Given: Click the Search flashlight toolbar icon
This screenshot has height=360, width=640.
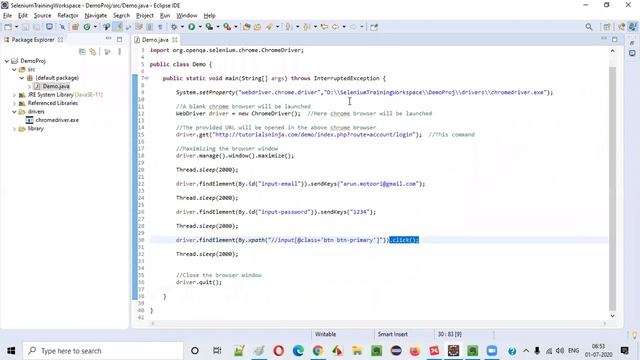Looking at the screenshot, I should pyautogui.click(x=269, y=27).
